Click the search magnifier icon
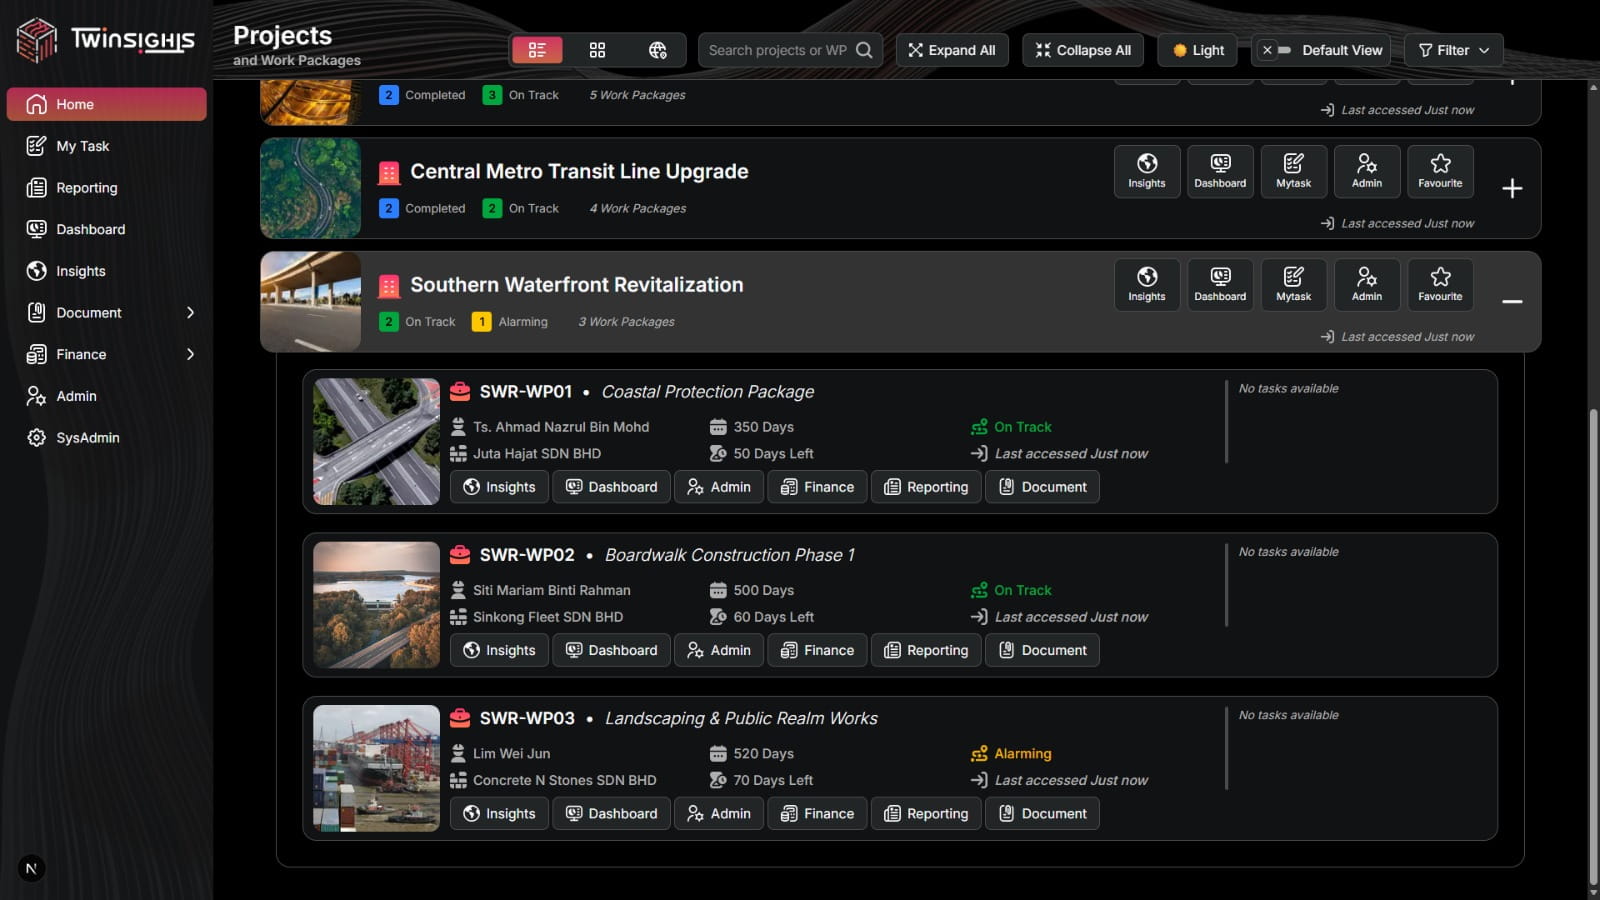Viewport: 1600px width, 900px height. [x=864, y=50]
